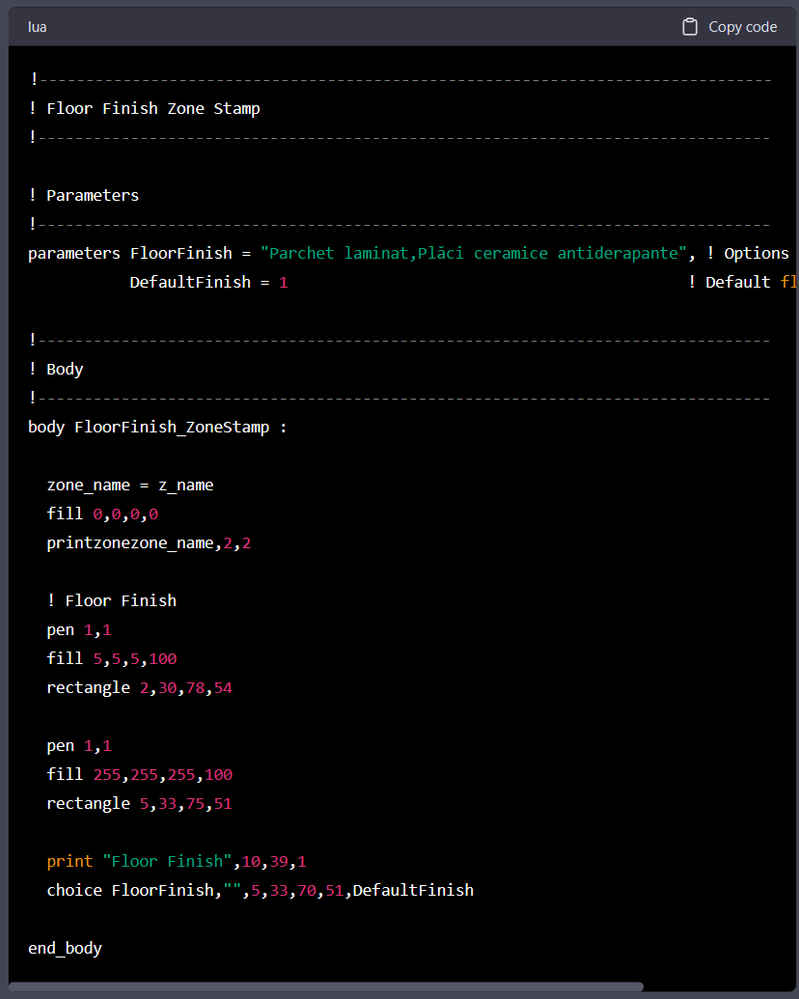Click the "DefaultFinish = 1" line

[x=208, y=282]
